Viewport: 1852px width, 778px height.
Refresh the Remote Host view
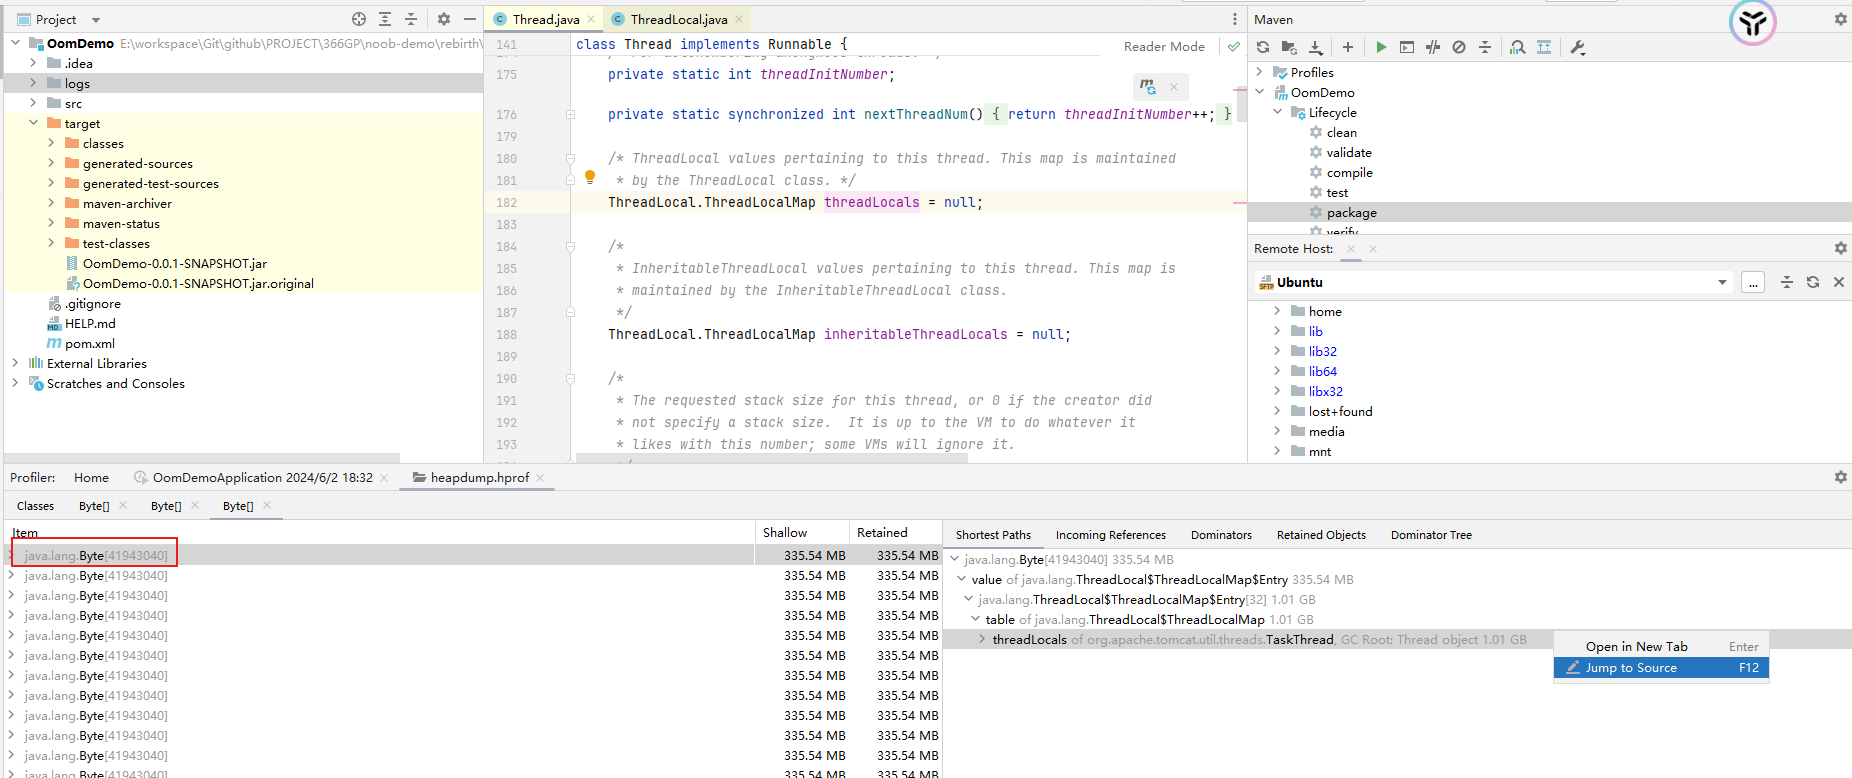(1813, 282)
